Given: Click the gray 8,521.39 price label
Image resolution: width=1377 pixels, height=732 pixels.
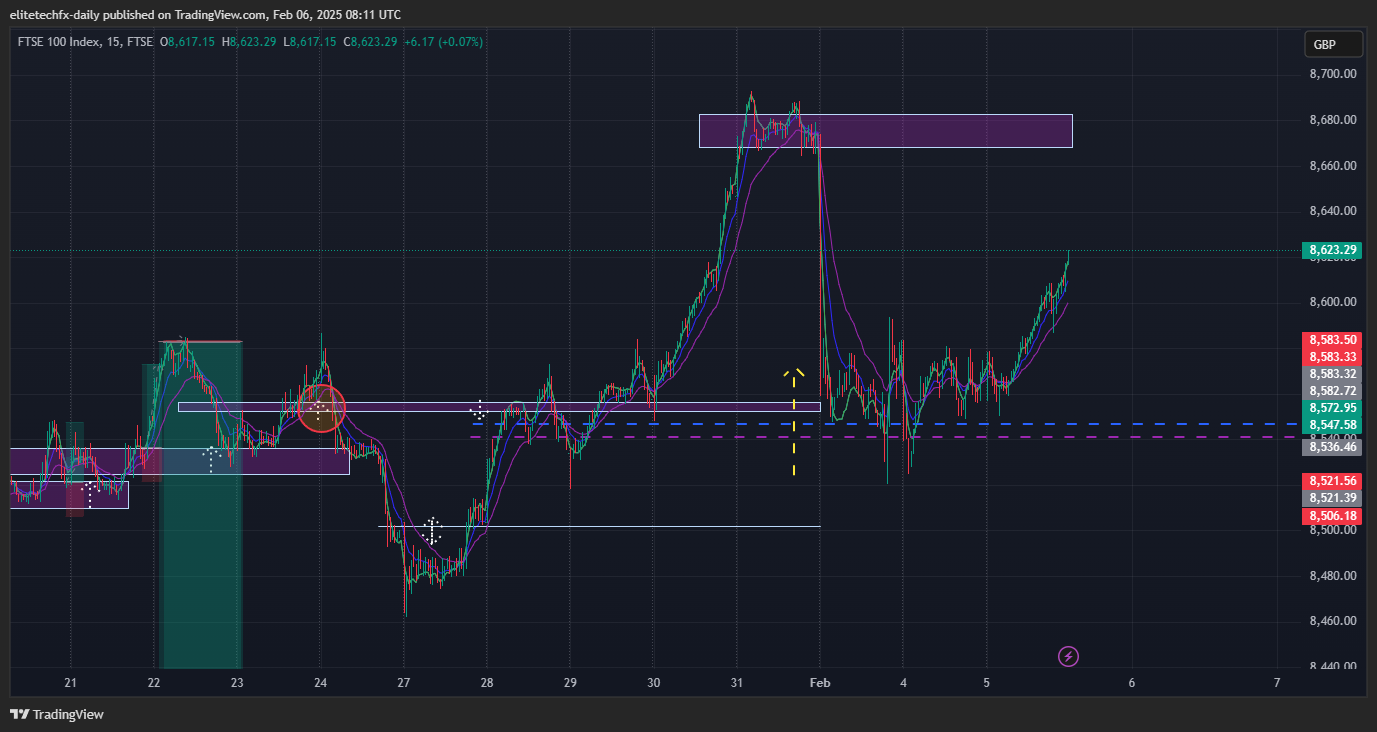Looking at the screenshot, I should pyautogui.click(x=1333, y=498).
